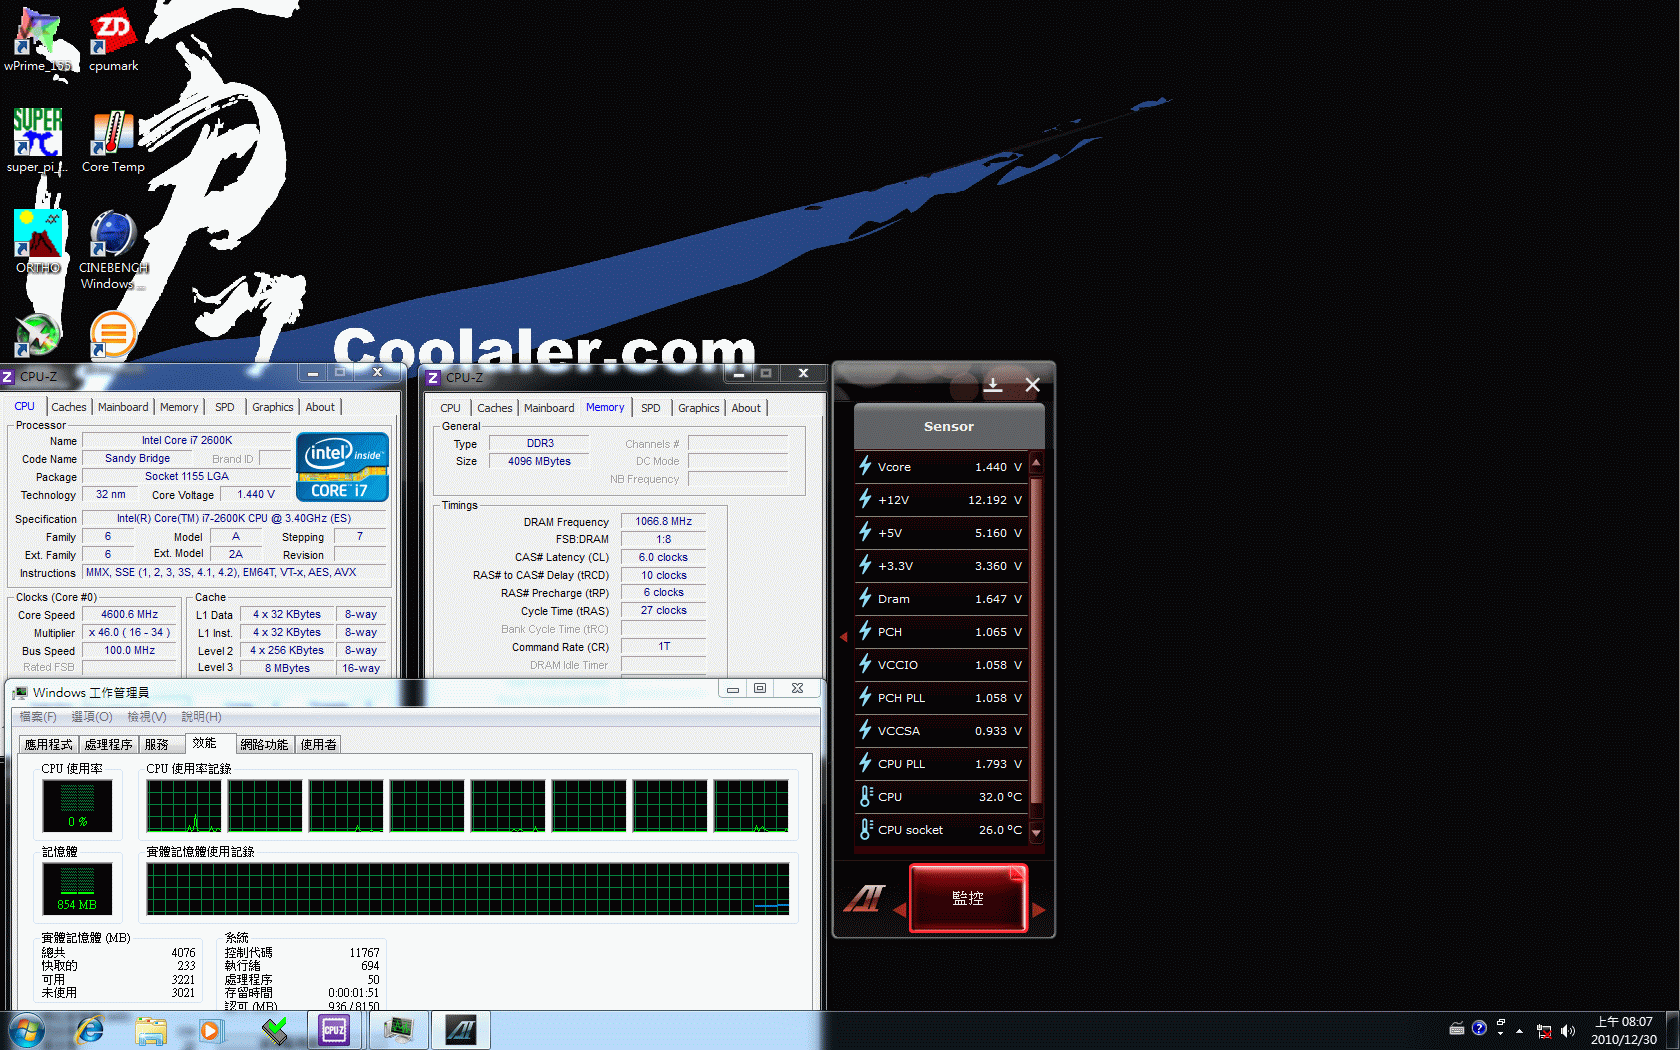
Task: Switch to AI Suite taskbar button
Action: point(461,1030)
